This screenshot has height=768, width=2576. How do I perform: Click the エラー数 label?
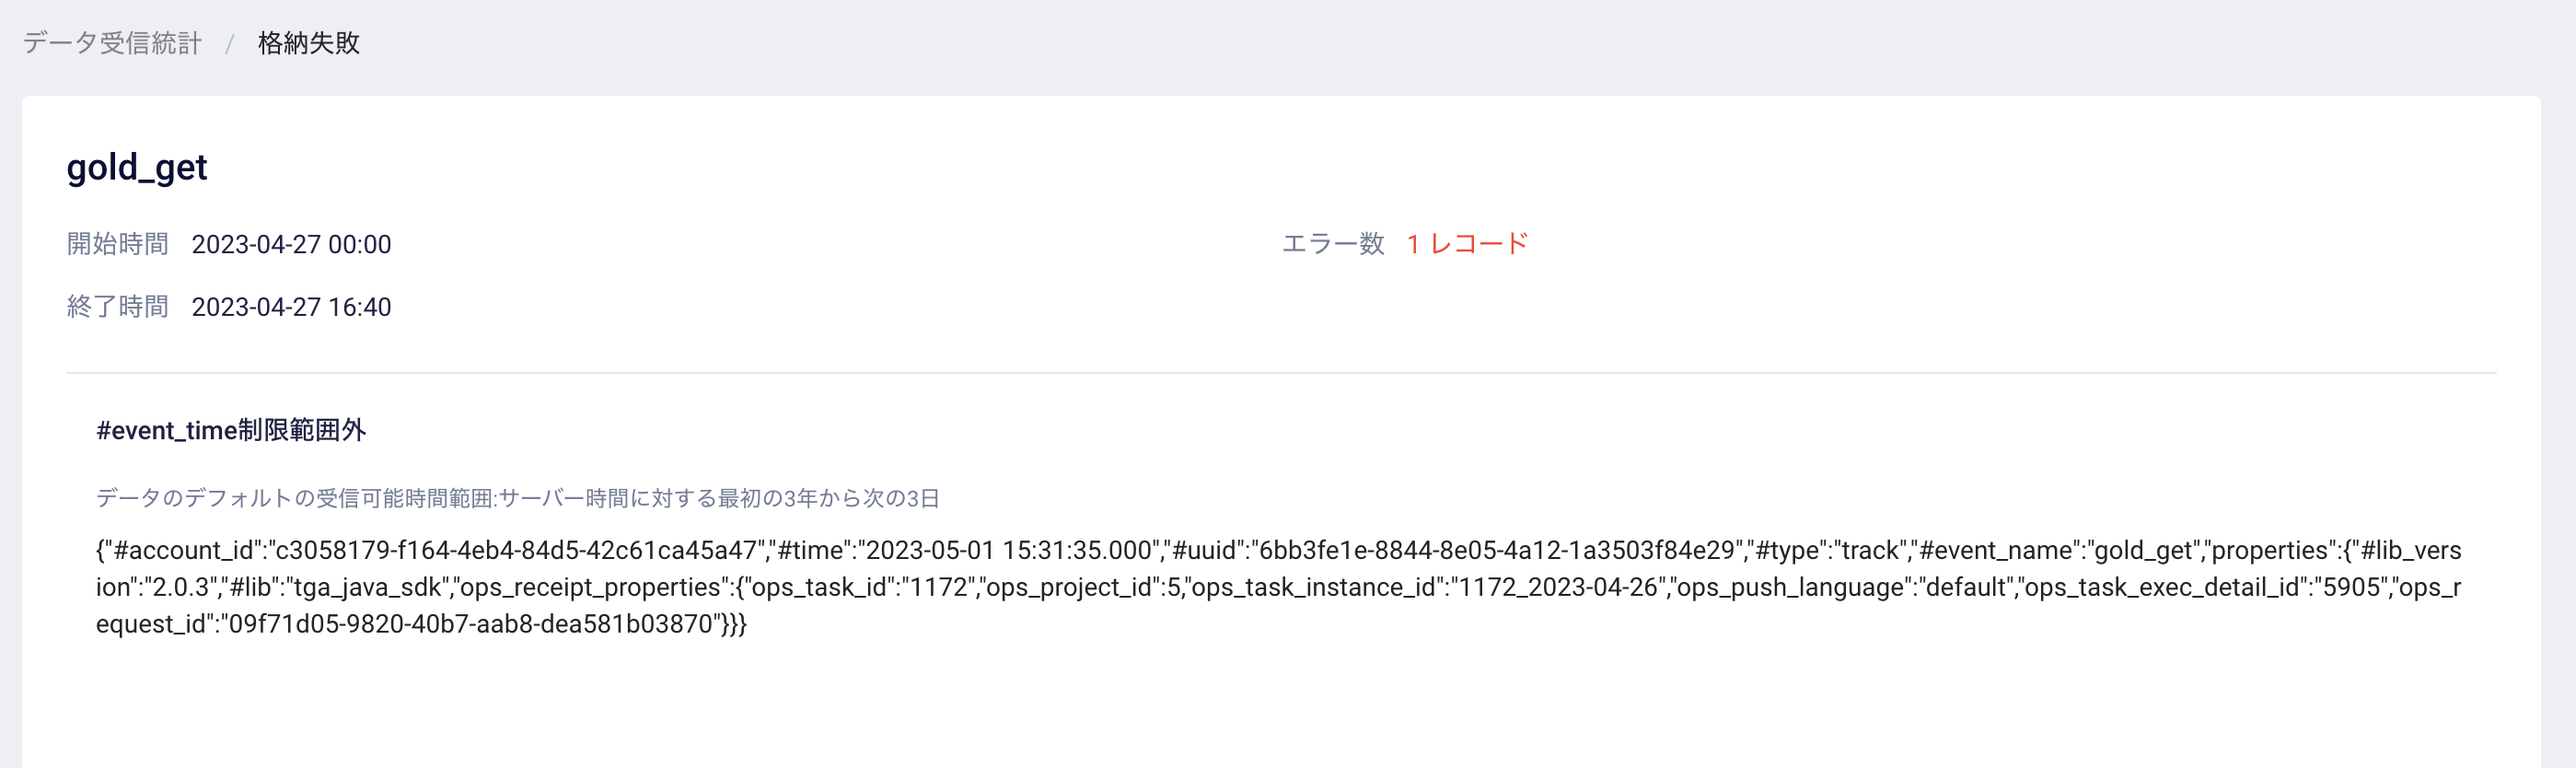(1333, 244)
